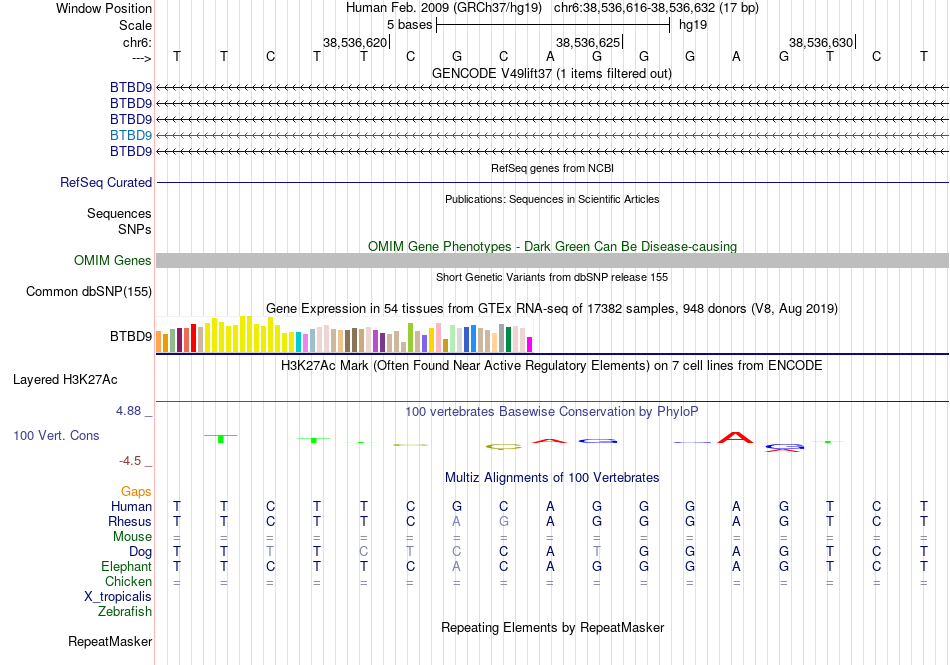Click the Short Genetic Variants from dbSNP title
The image size is (950, 665).
coord(552,277)
